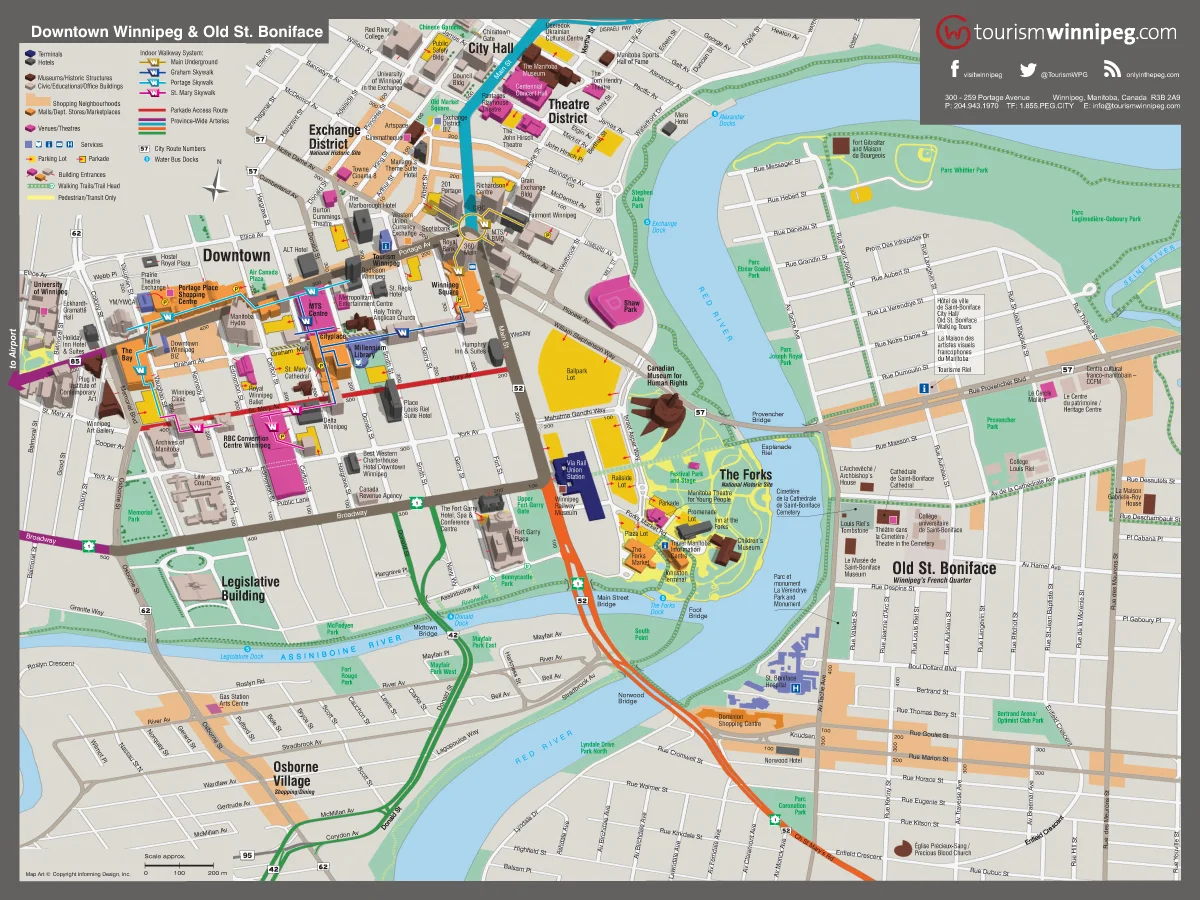Click the Museums/Historic Structures legend icon

pyautogui.click(x=30, y=77)
